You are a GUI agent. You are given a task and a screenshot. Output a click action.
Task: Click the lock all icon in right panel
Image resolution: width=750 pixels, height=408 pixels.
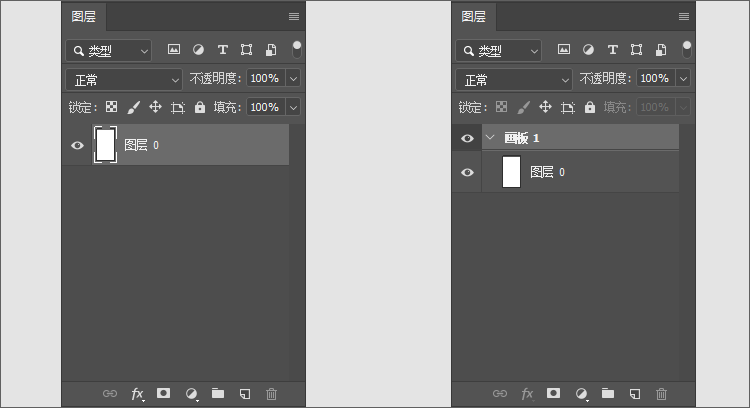point(590,107)
